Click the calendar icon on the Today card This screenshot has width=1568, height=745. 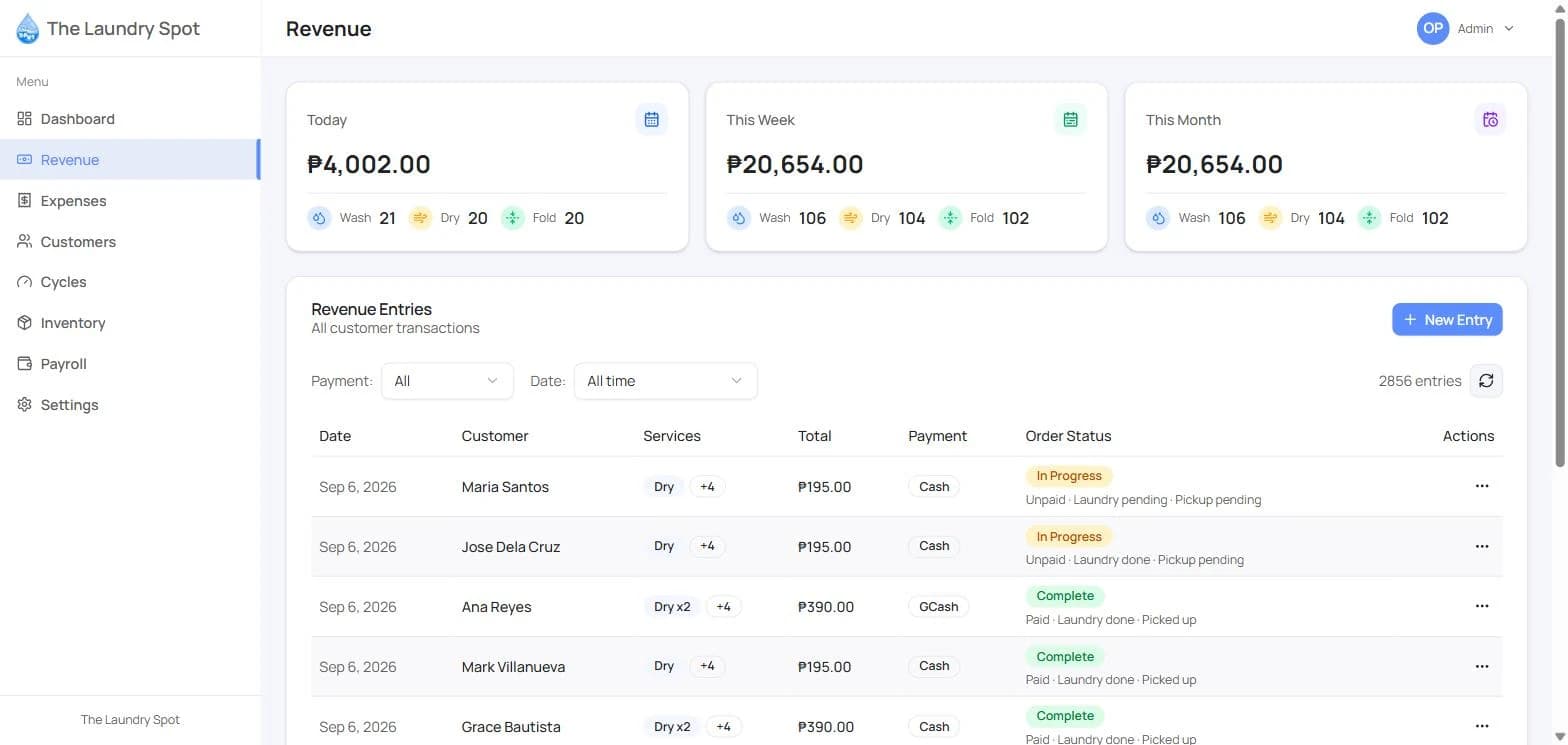coord(651,120)
